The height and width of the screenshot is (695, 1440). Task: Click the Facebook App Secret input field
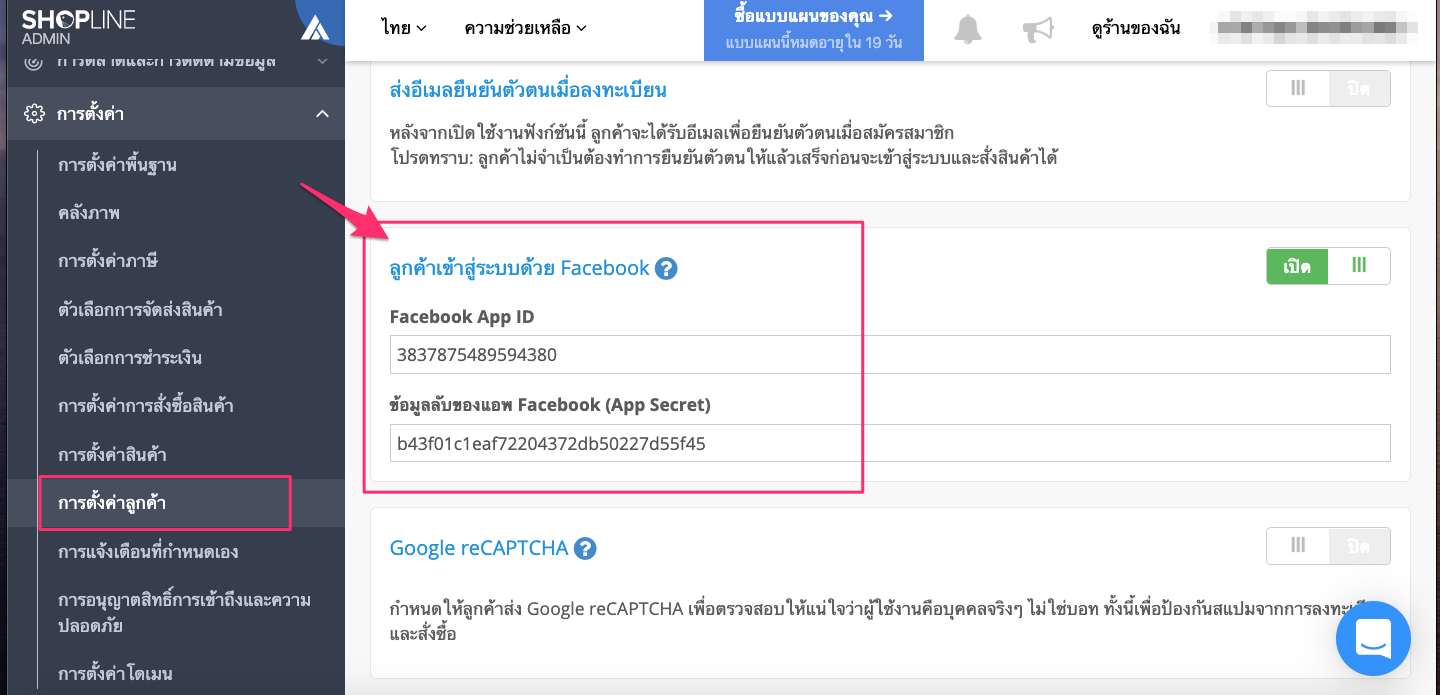point(890,443)
